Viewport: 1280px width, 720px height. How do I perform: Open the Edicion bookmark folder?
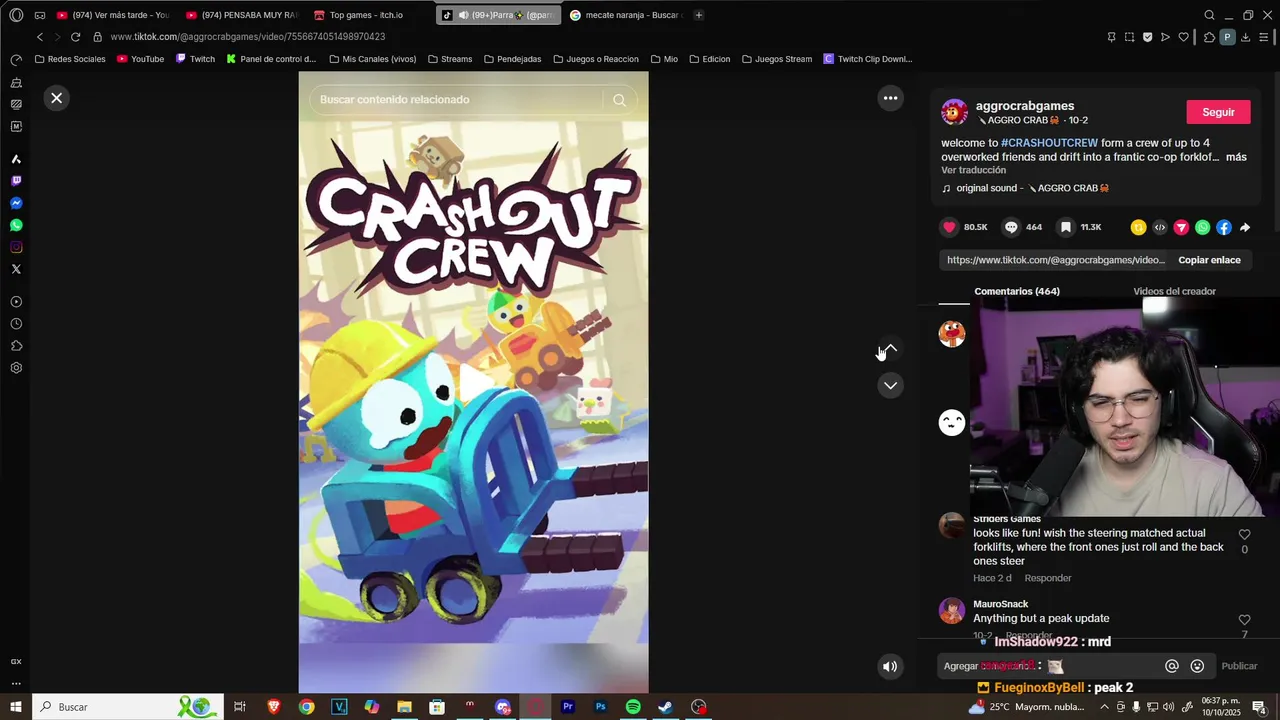[710, 59]
